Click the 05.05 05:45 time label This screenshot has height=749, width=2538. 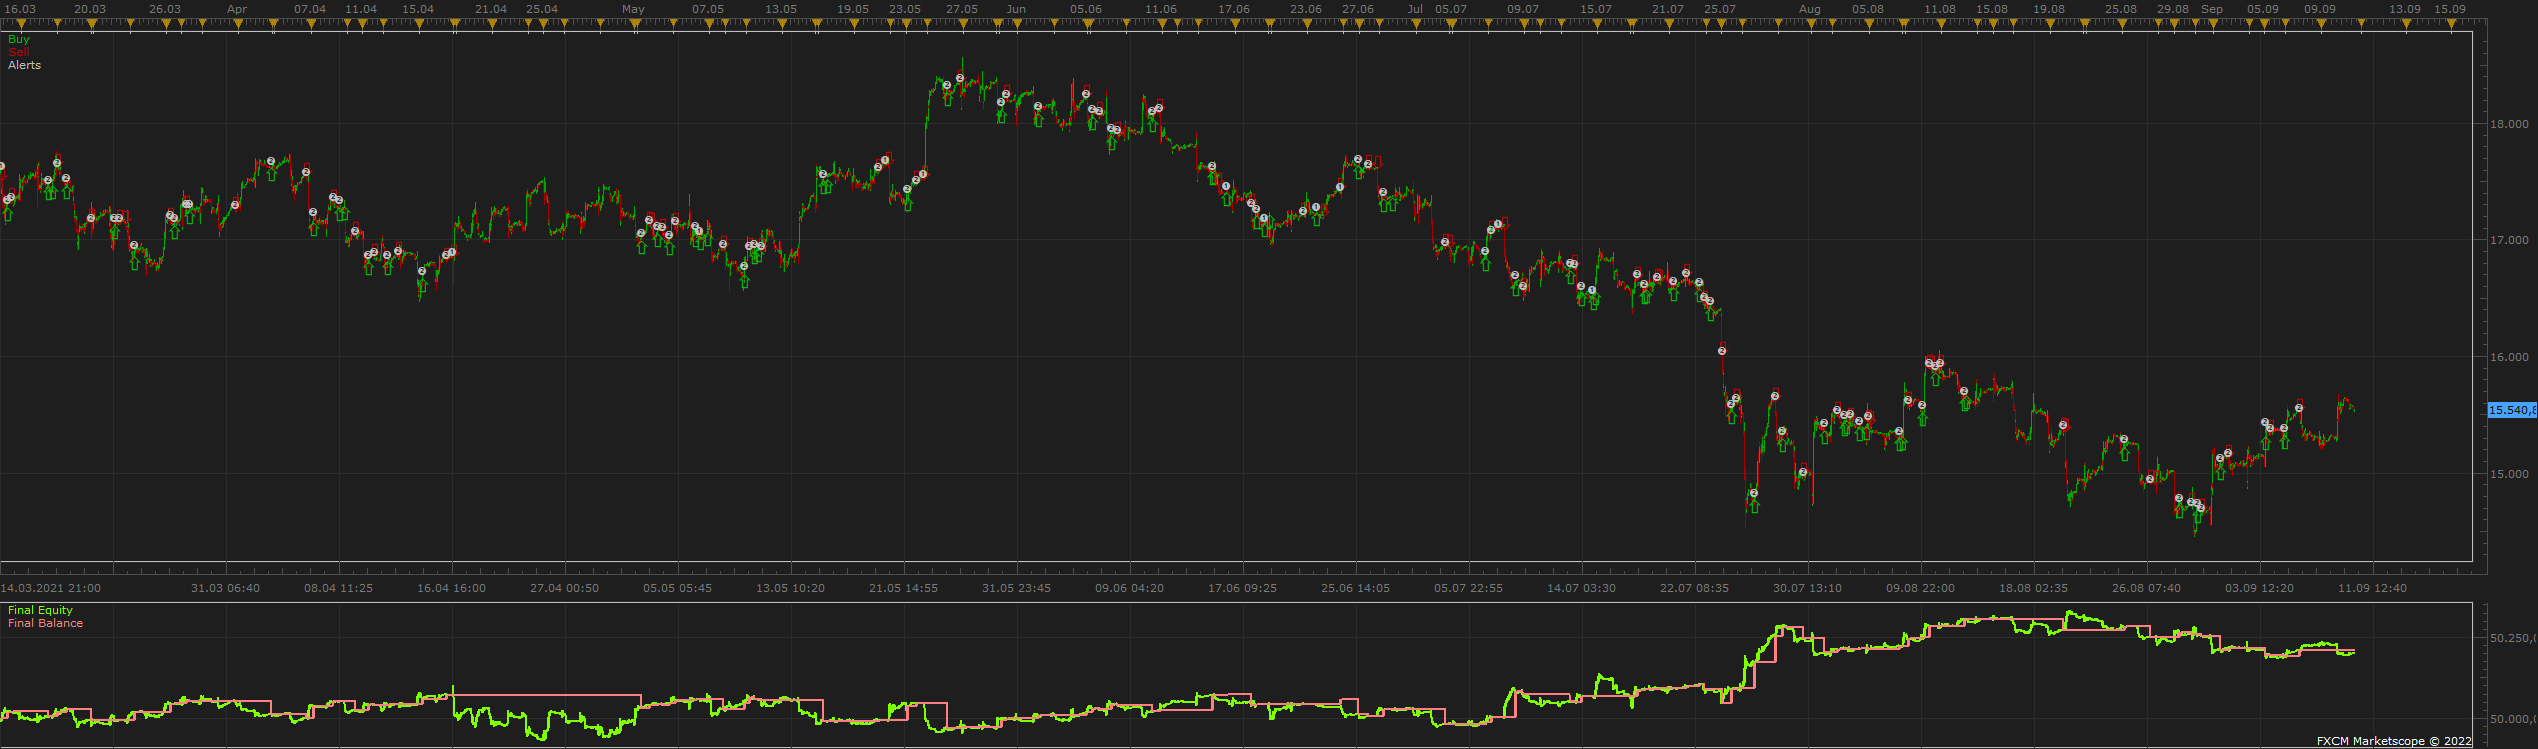678,588
